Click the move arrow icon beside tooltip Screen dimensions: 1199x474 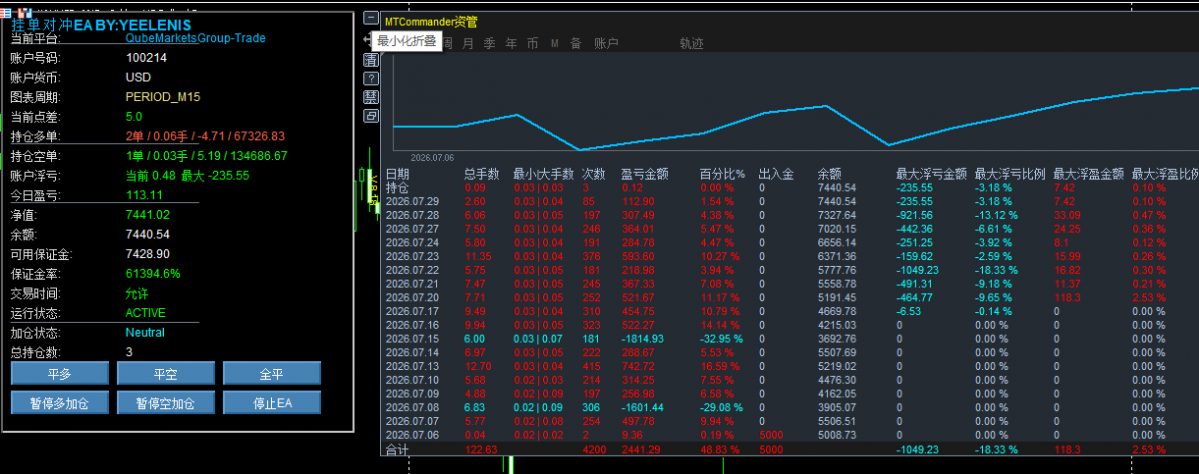point(368,39)
